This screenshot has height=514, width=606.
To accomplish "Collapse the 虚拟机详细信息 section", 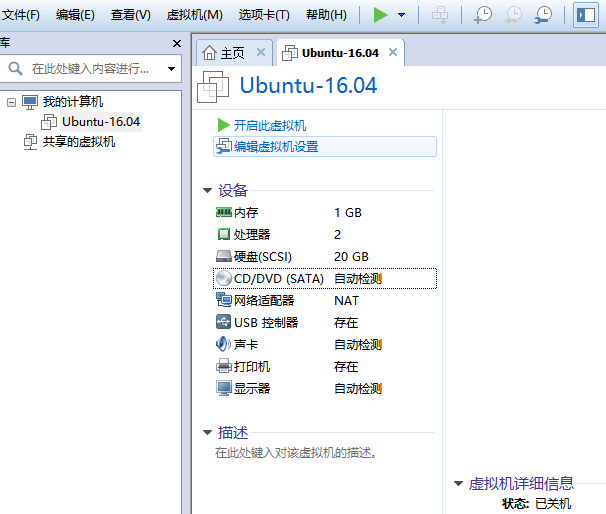I will point(458,483).
